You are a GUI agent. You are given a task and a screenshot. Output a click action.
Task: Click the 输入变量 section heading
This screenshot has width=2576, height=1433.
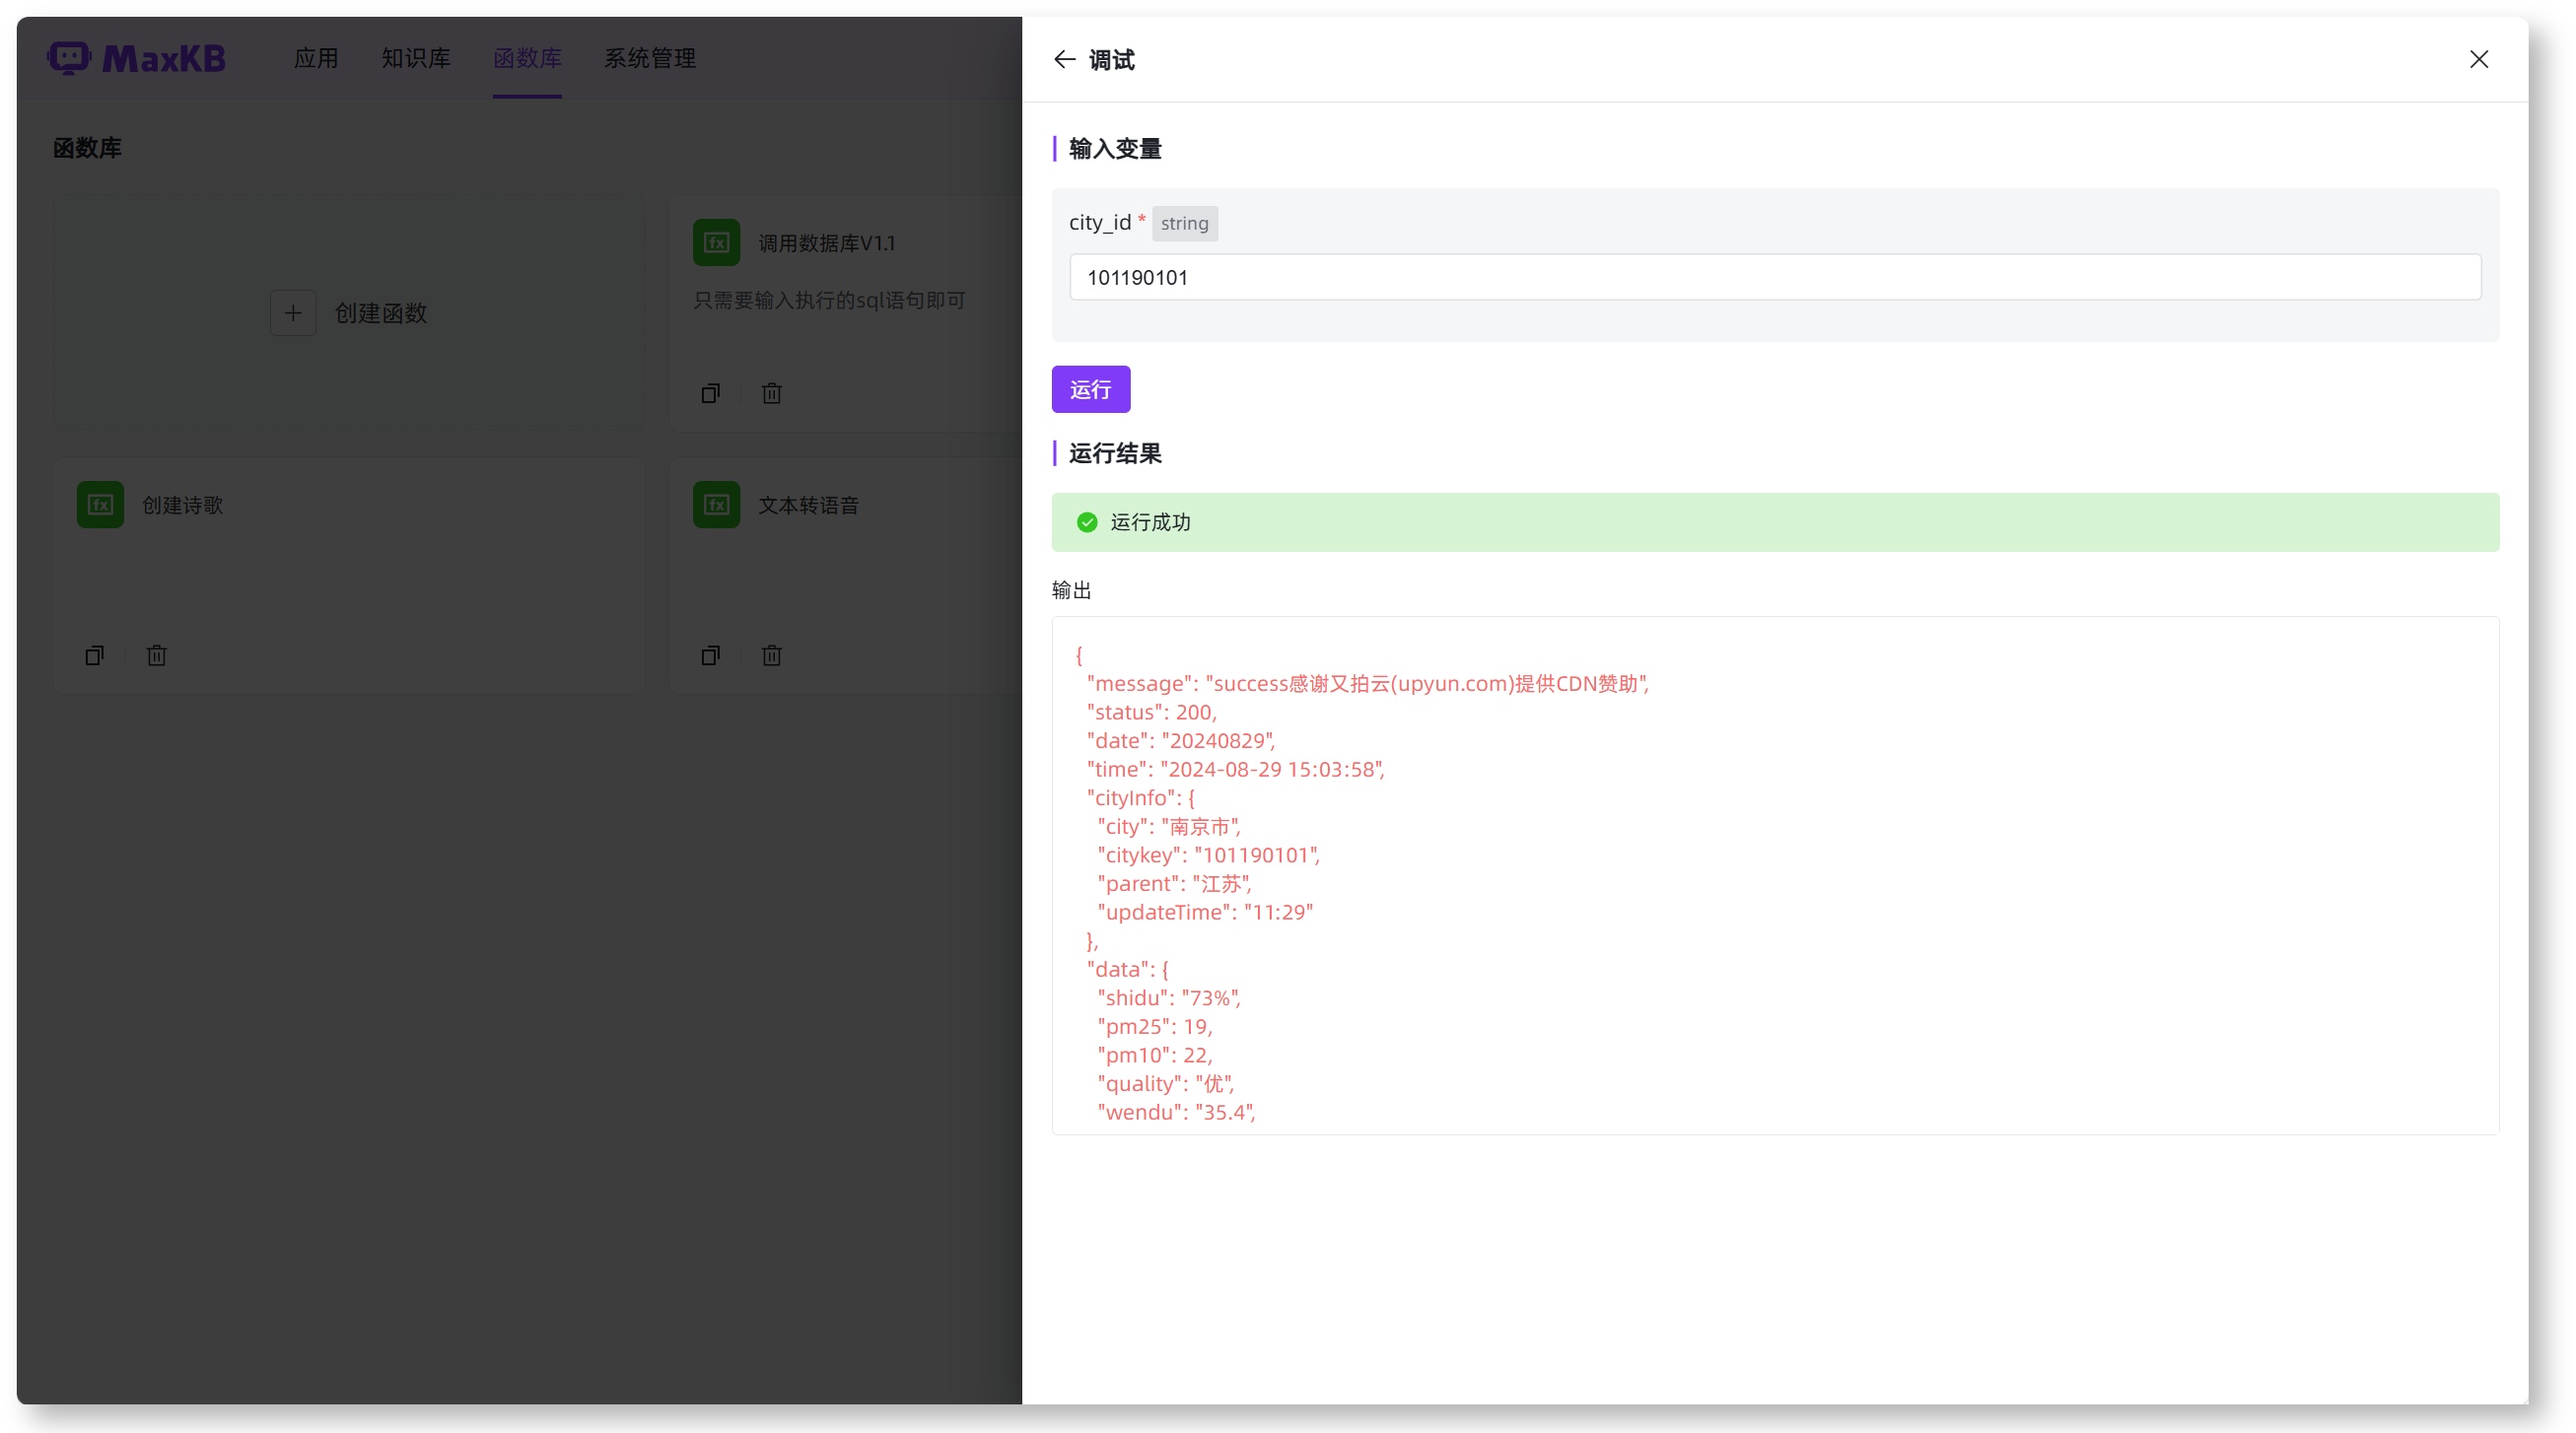coord(1114,149)
